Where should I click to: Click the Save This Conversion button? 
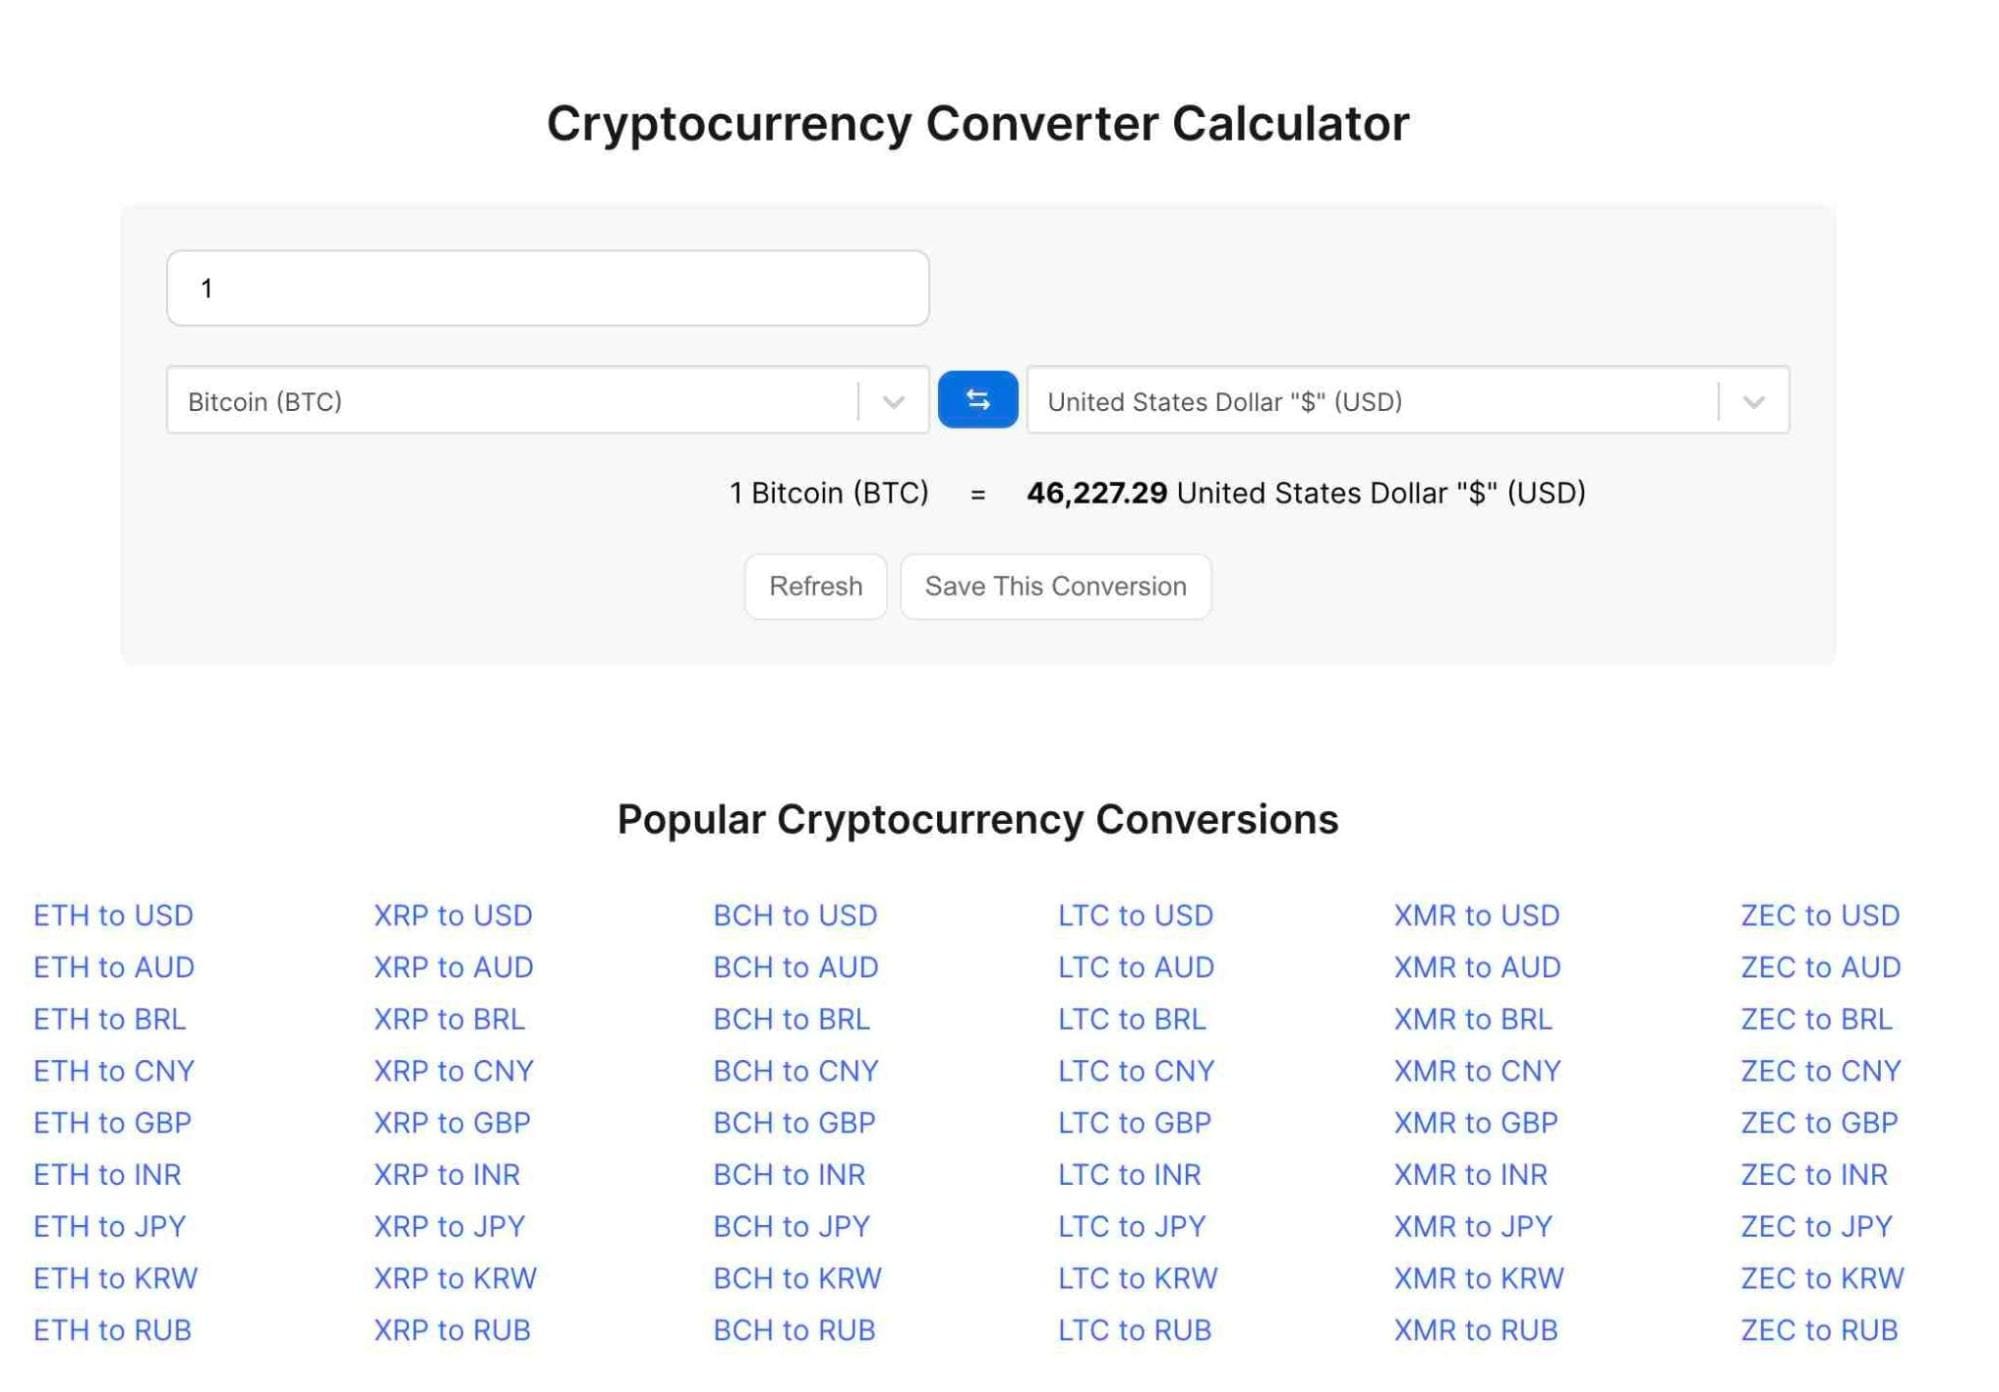(x=1056, y=585)
